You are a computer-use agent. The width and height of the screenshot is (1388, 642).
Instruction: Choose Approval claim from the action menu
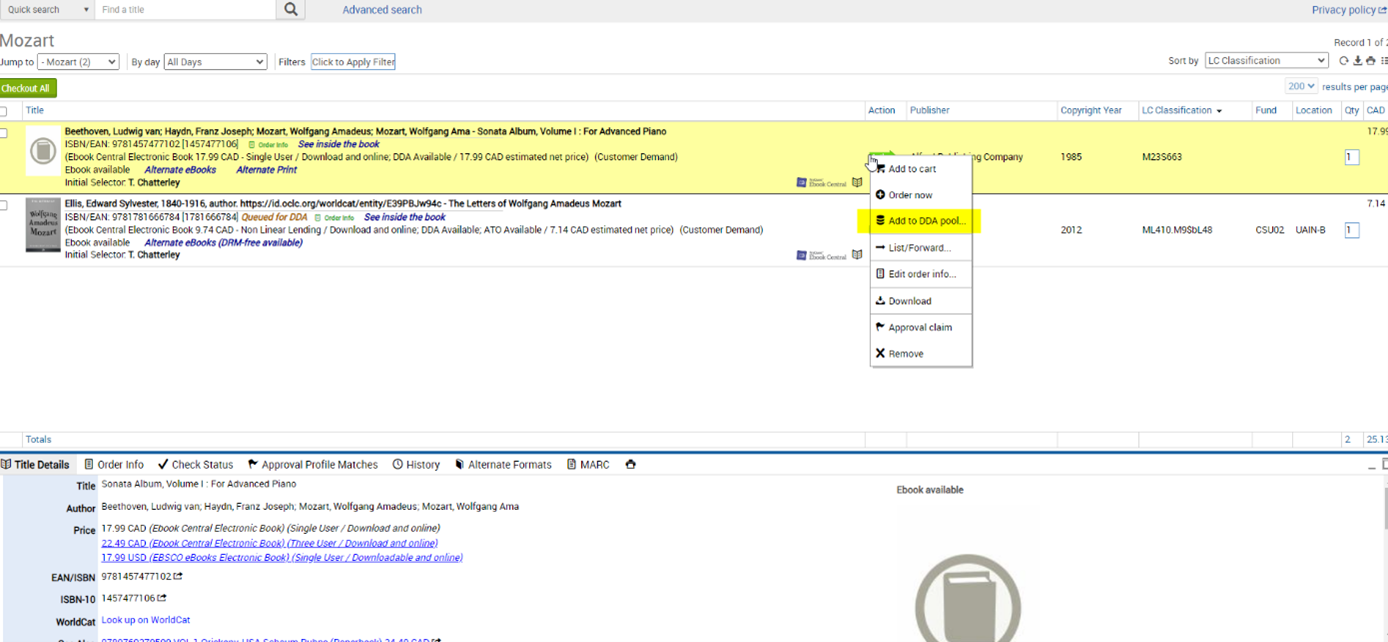(x=921, y=327)
